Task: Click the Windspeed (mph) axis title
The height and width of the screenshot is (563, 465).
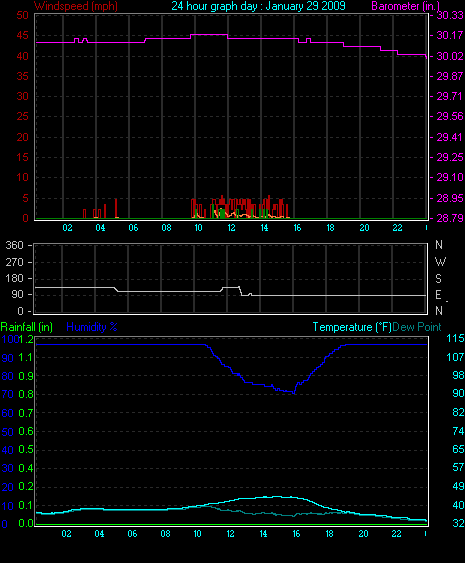Action: pyautogui.click(x=76, y=6)
